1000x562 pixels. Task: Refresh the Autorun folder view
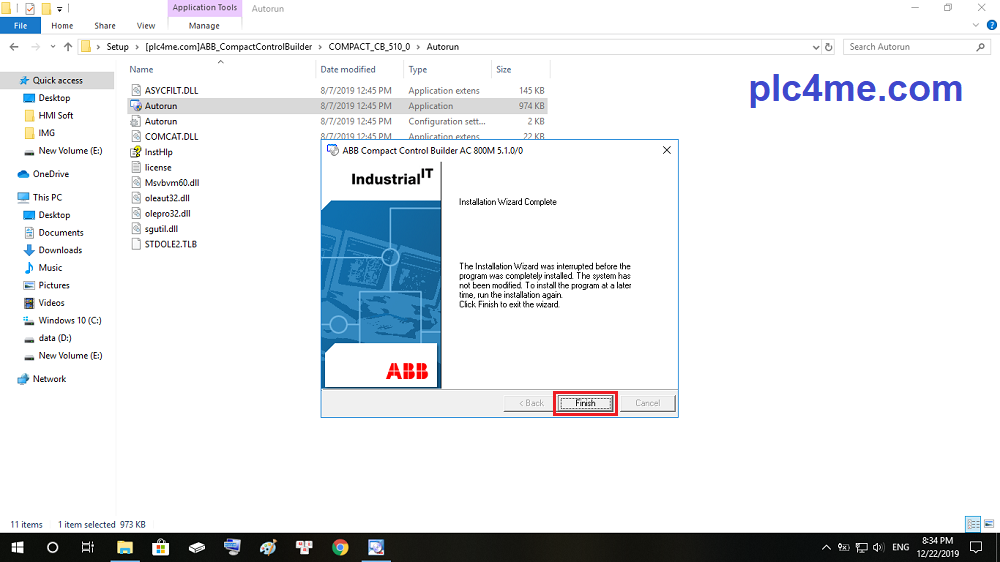click(x=828, y=47)
